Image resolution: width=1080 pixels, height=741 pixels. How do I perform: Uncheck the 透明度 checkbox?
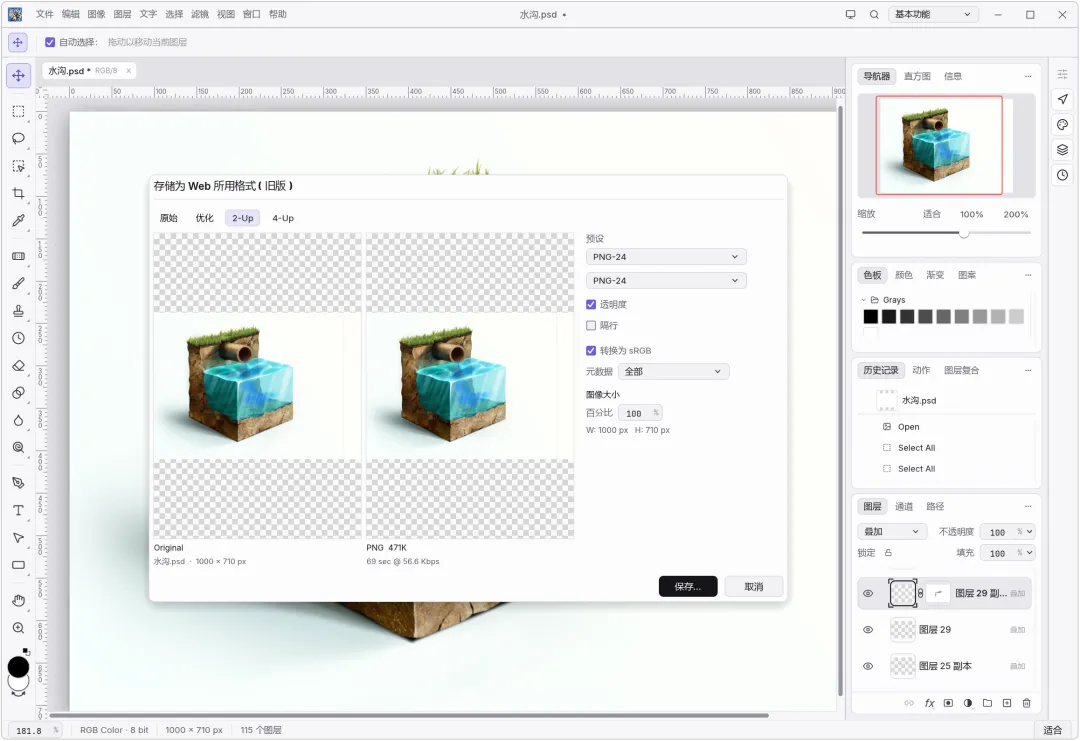(x=591, y=304)
